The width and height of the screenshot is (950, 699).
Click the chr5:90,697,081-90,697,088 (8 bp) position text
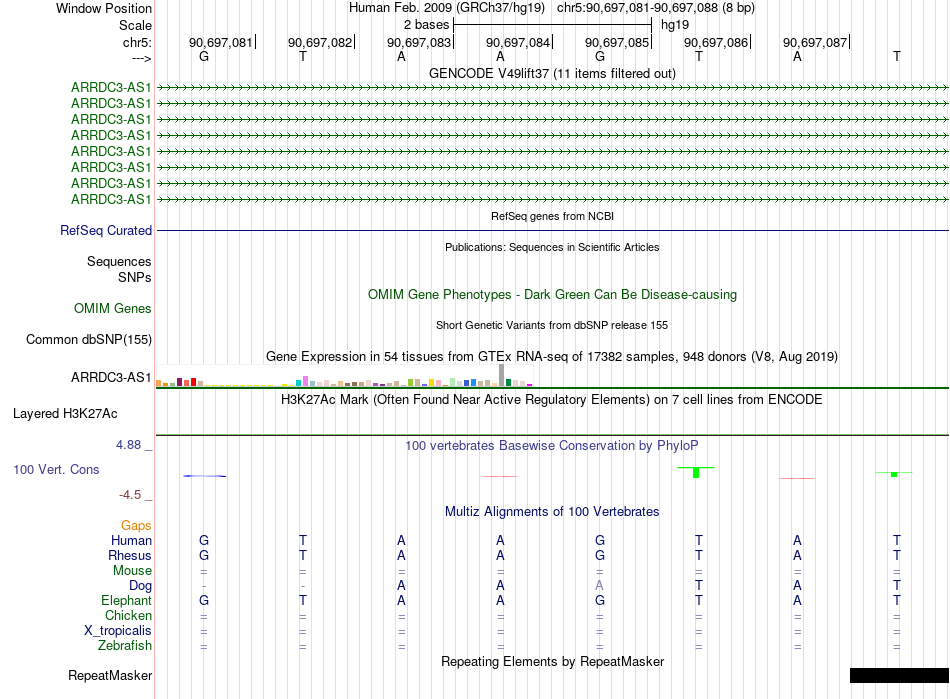pos(656,8)
